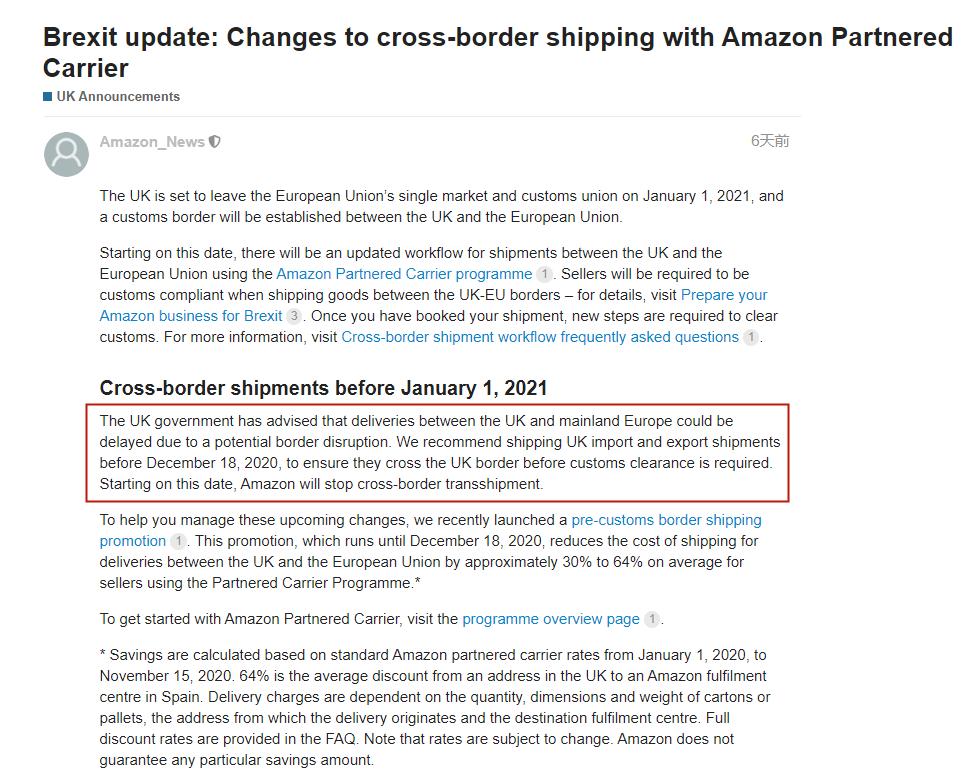Click the blue square beside UK Announcements
The height and width of the screenshot is (782, 966).
[x=47, y=97]
